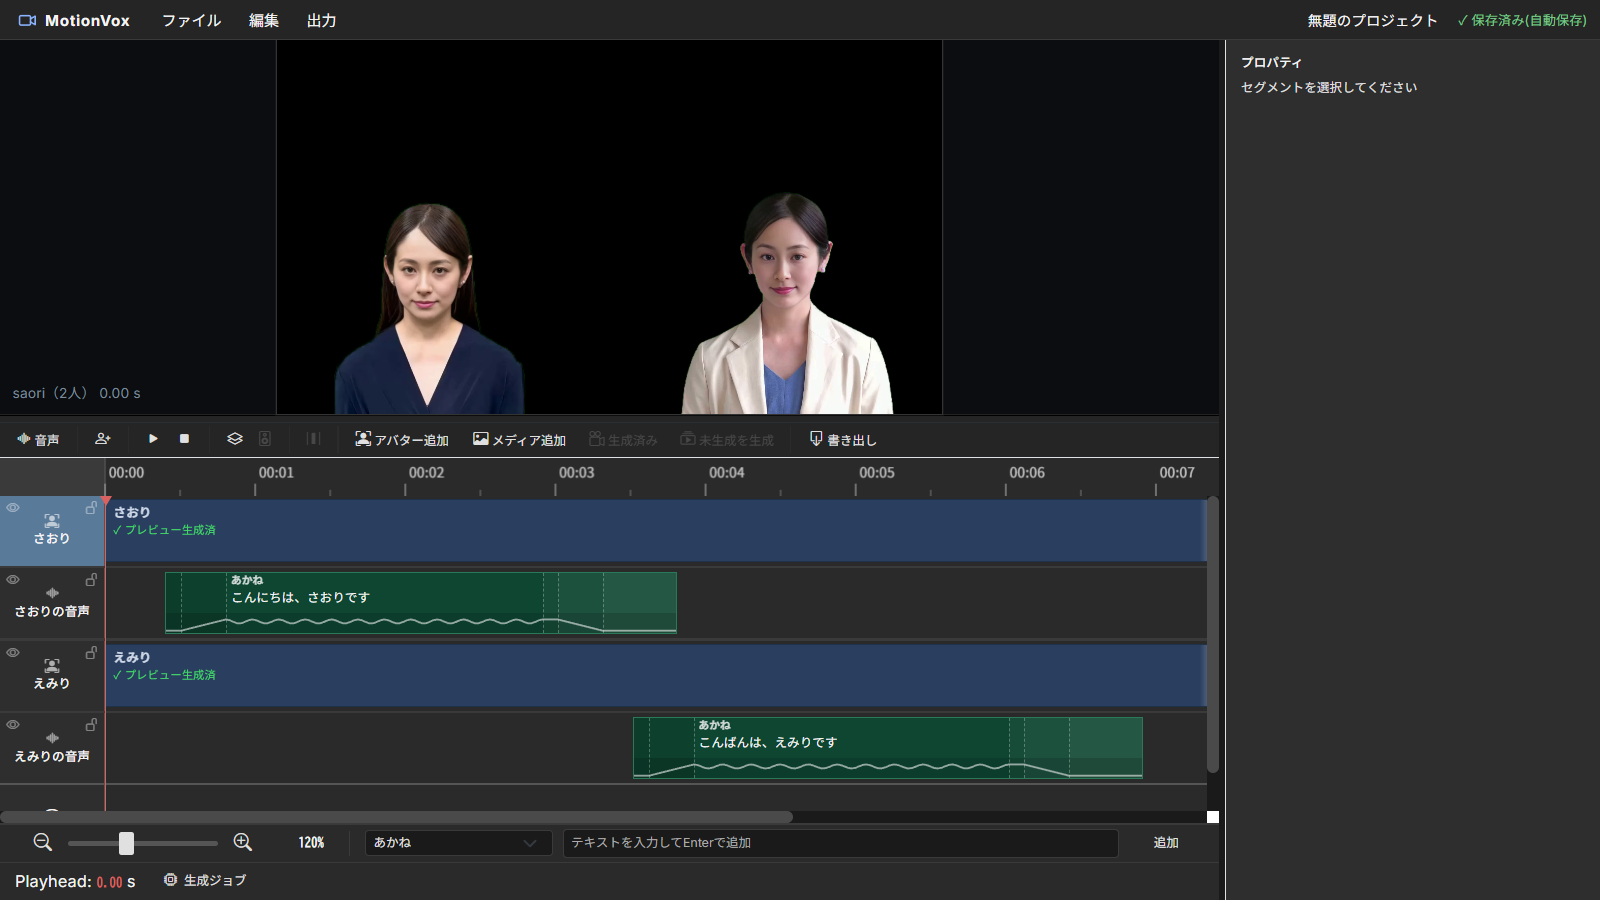Open 生成ジョブ generation jobs

205,880
